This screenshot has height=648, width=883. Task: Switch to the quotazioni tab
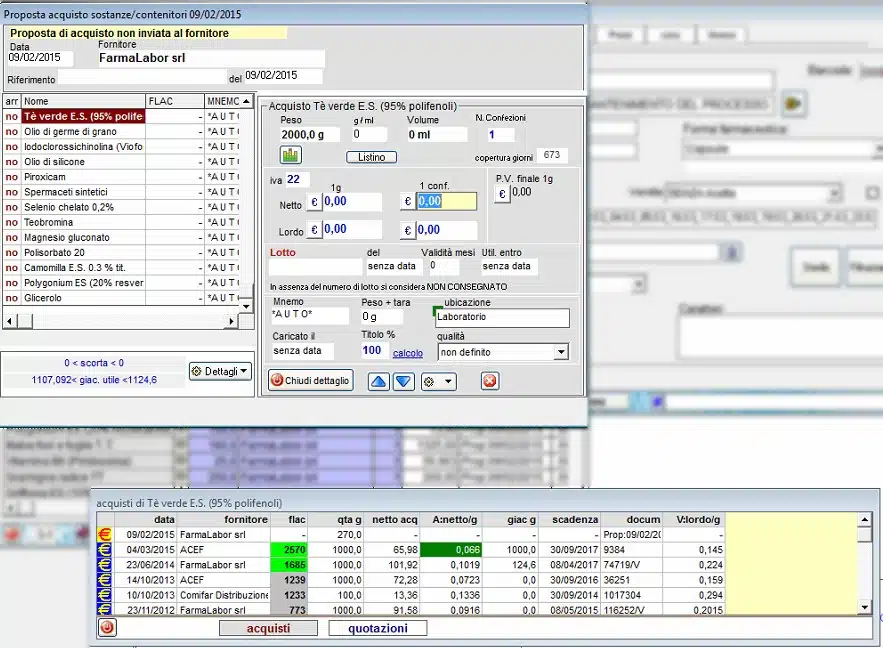377,628
